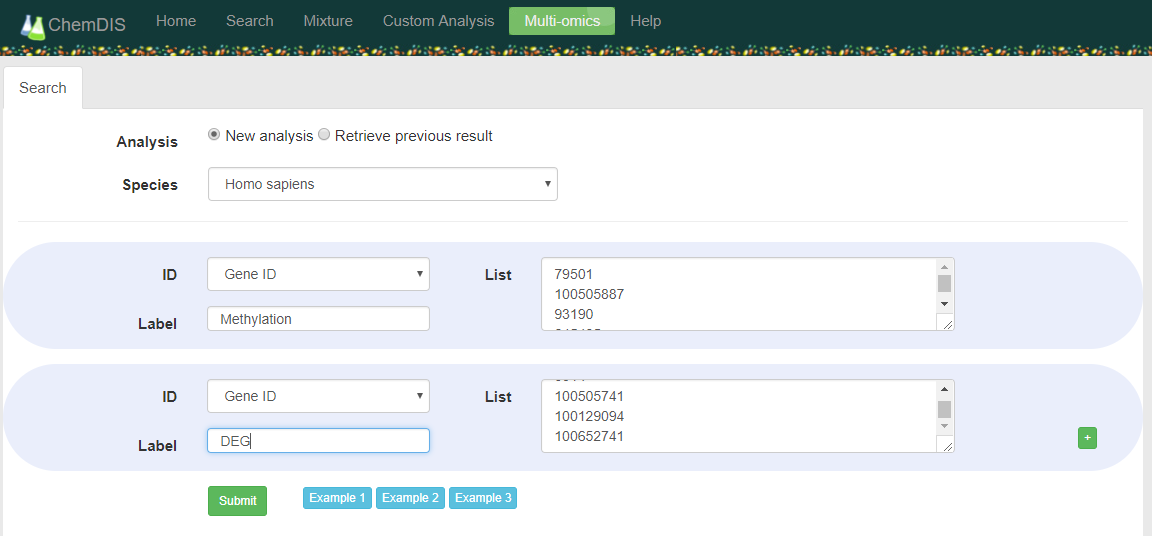Image resolution: width=1152 pixels, height=536 pixels.
Task: Open the second Gene ID type dropdown
Action: coord(318,396)
